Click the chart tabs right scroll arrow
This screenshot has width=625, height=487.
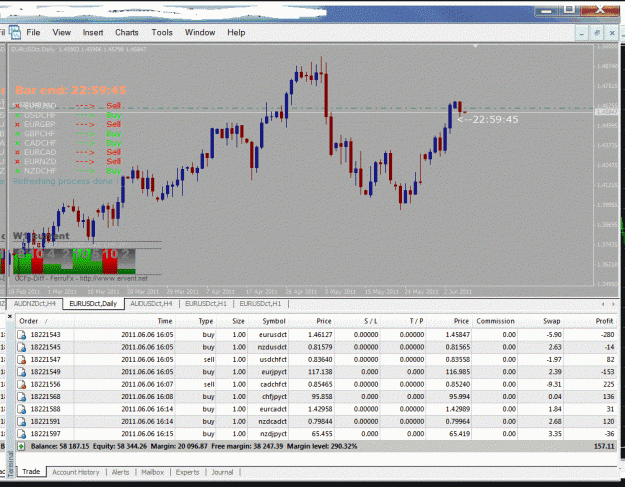613,304
